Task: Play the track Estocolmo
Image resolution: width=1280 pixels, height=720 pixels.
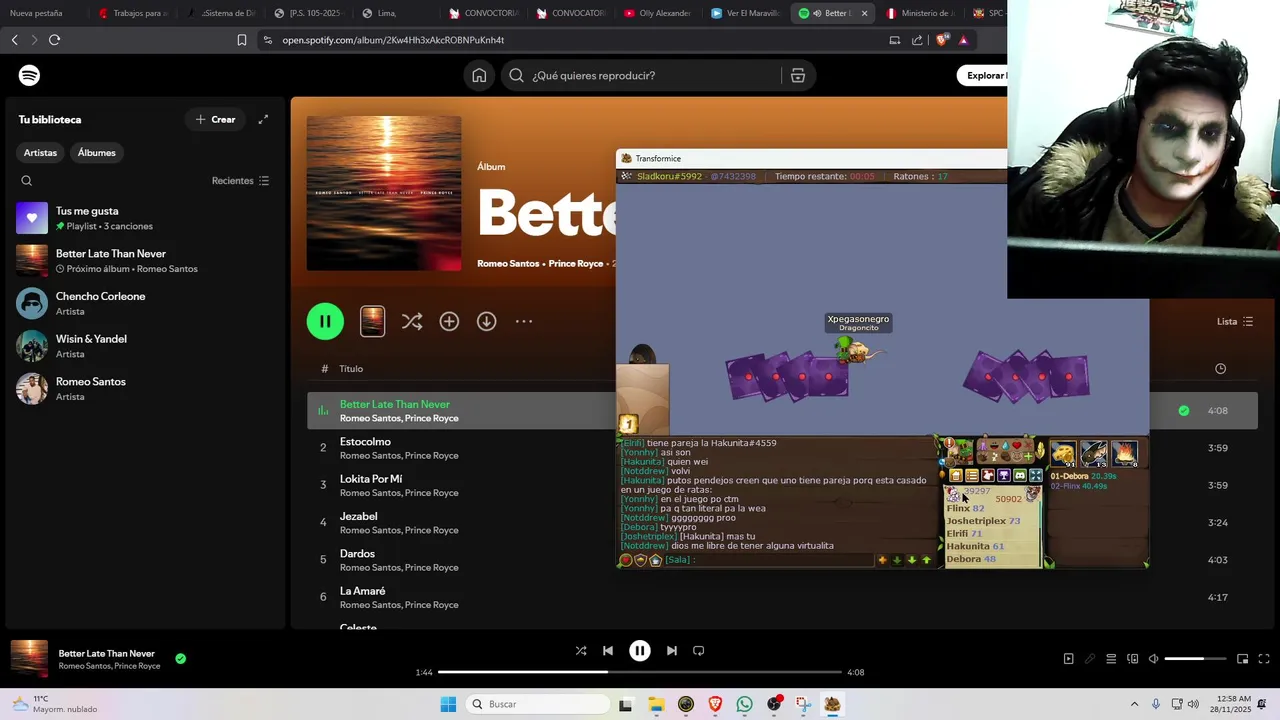Action: click(x=365, y=441)
